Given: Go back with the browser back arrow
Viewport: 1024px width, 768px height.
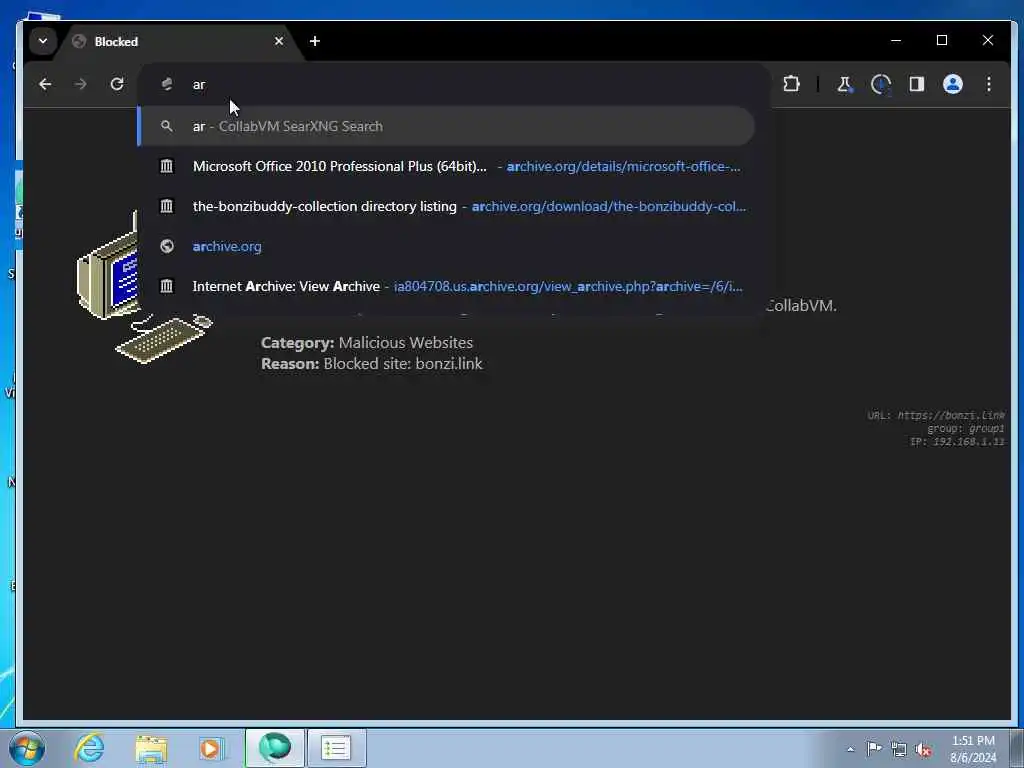Looking at the screenshot, I should coord(45,84).
